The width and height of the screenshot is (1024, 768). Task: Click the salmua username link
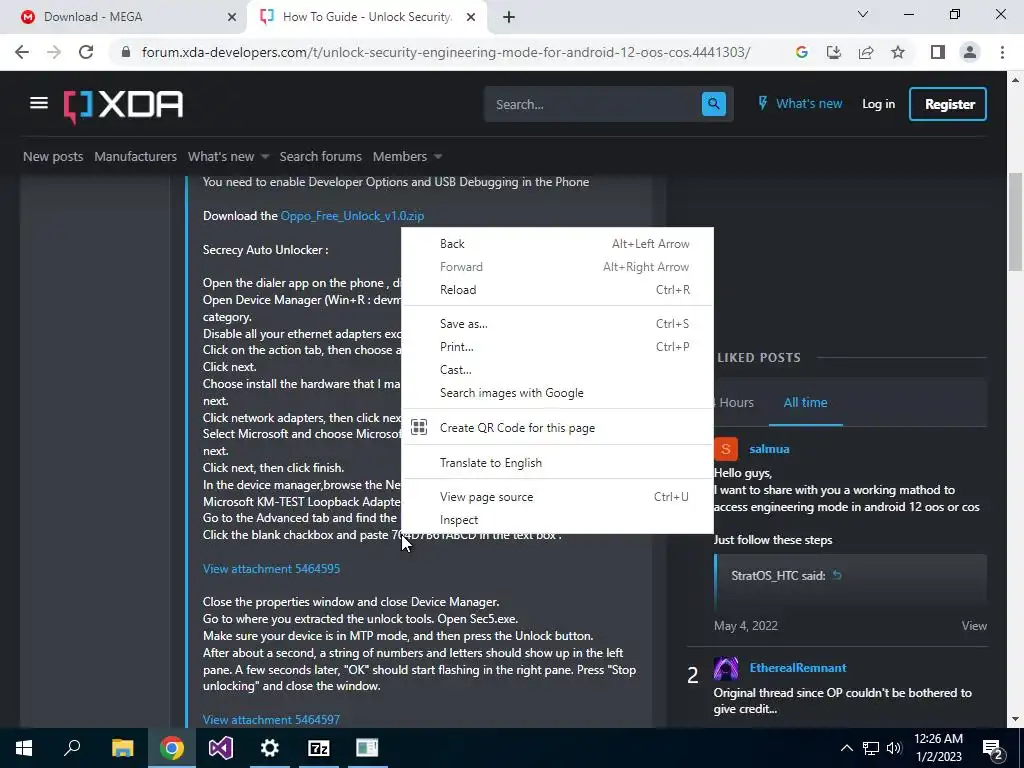coord(769,449)
